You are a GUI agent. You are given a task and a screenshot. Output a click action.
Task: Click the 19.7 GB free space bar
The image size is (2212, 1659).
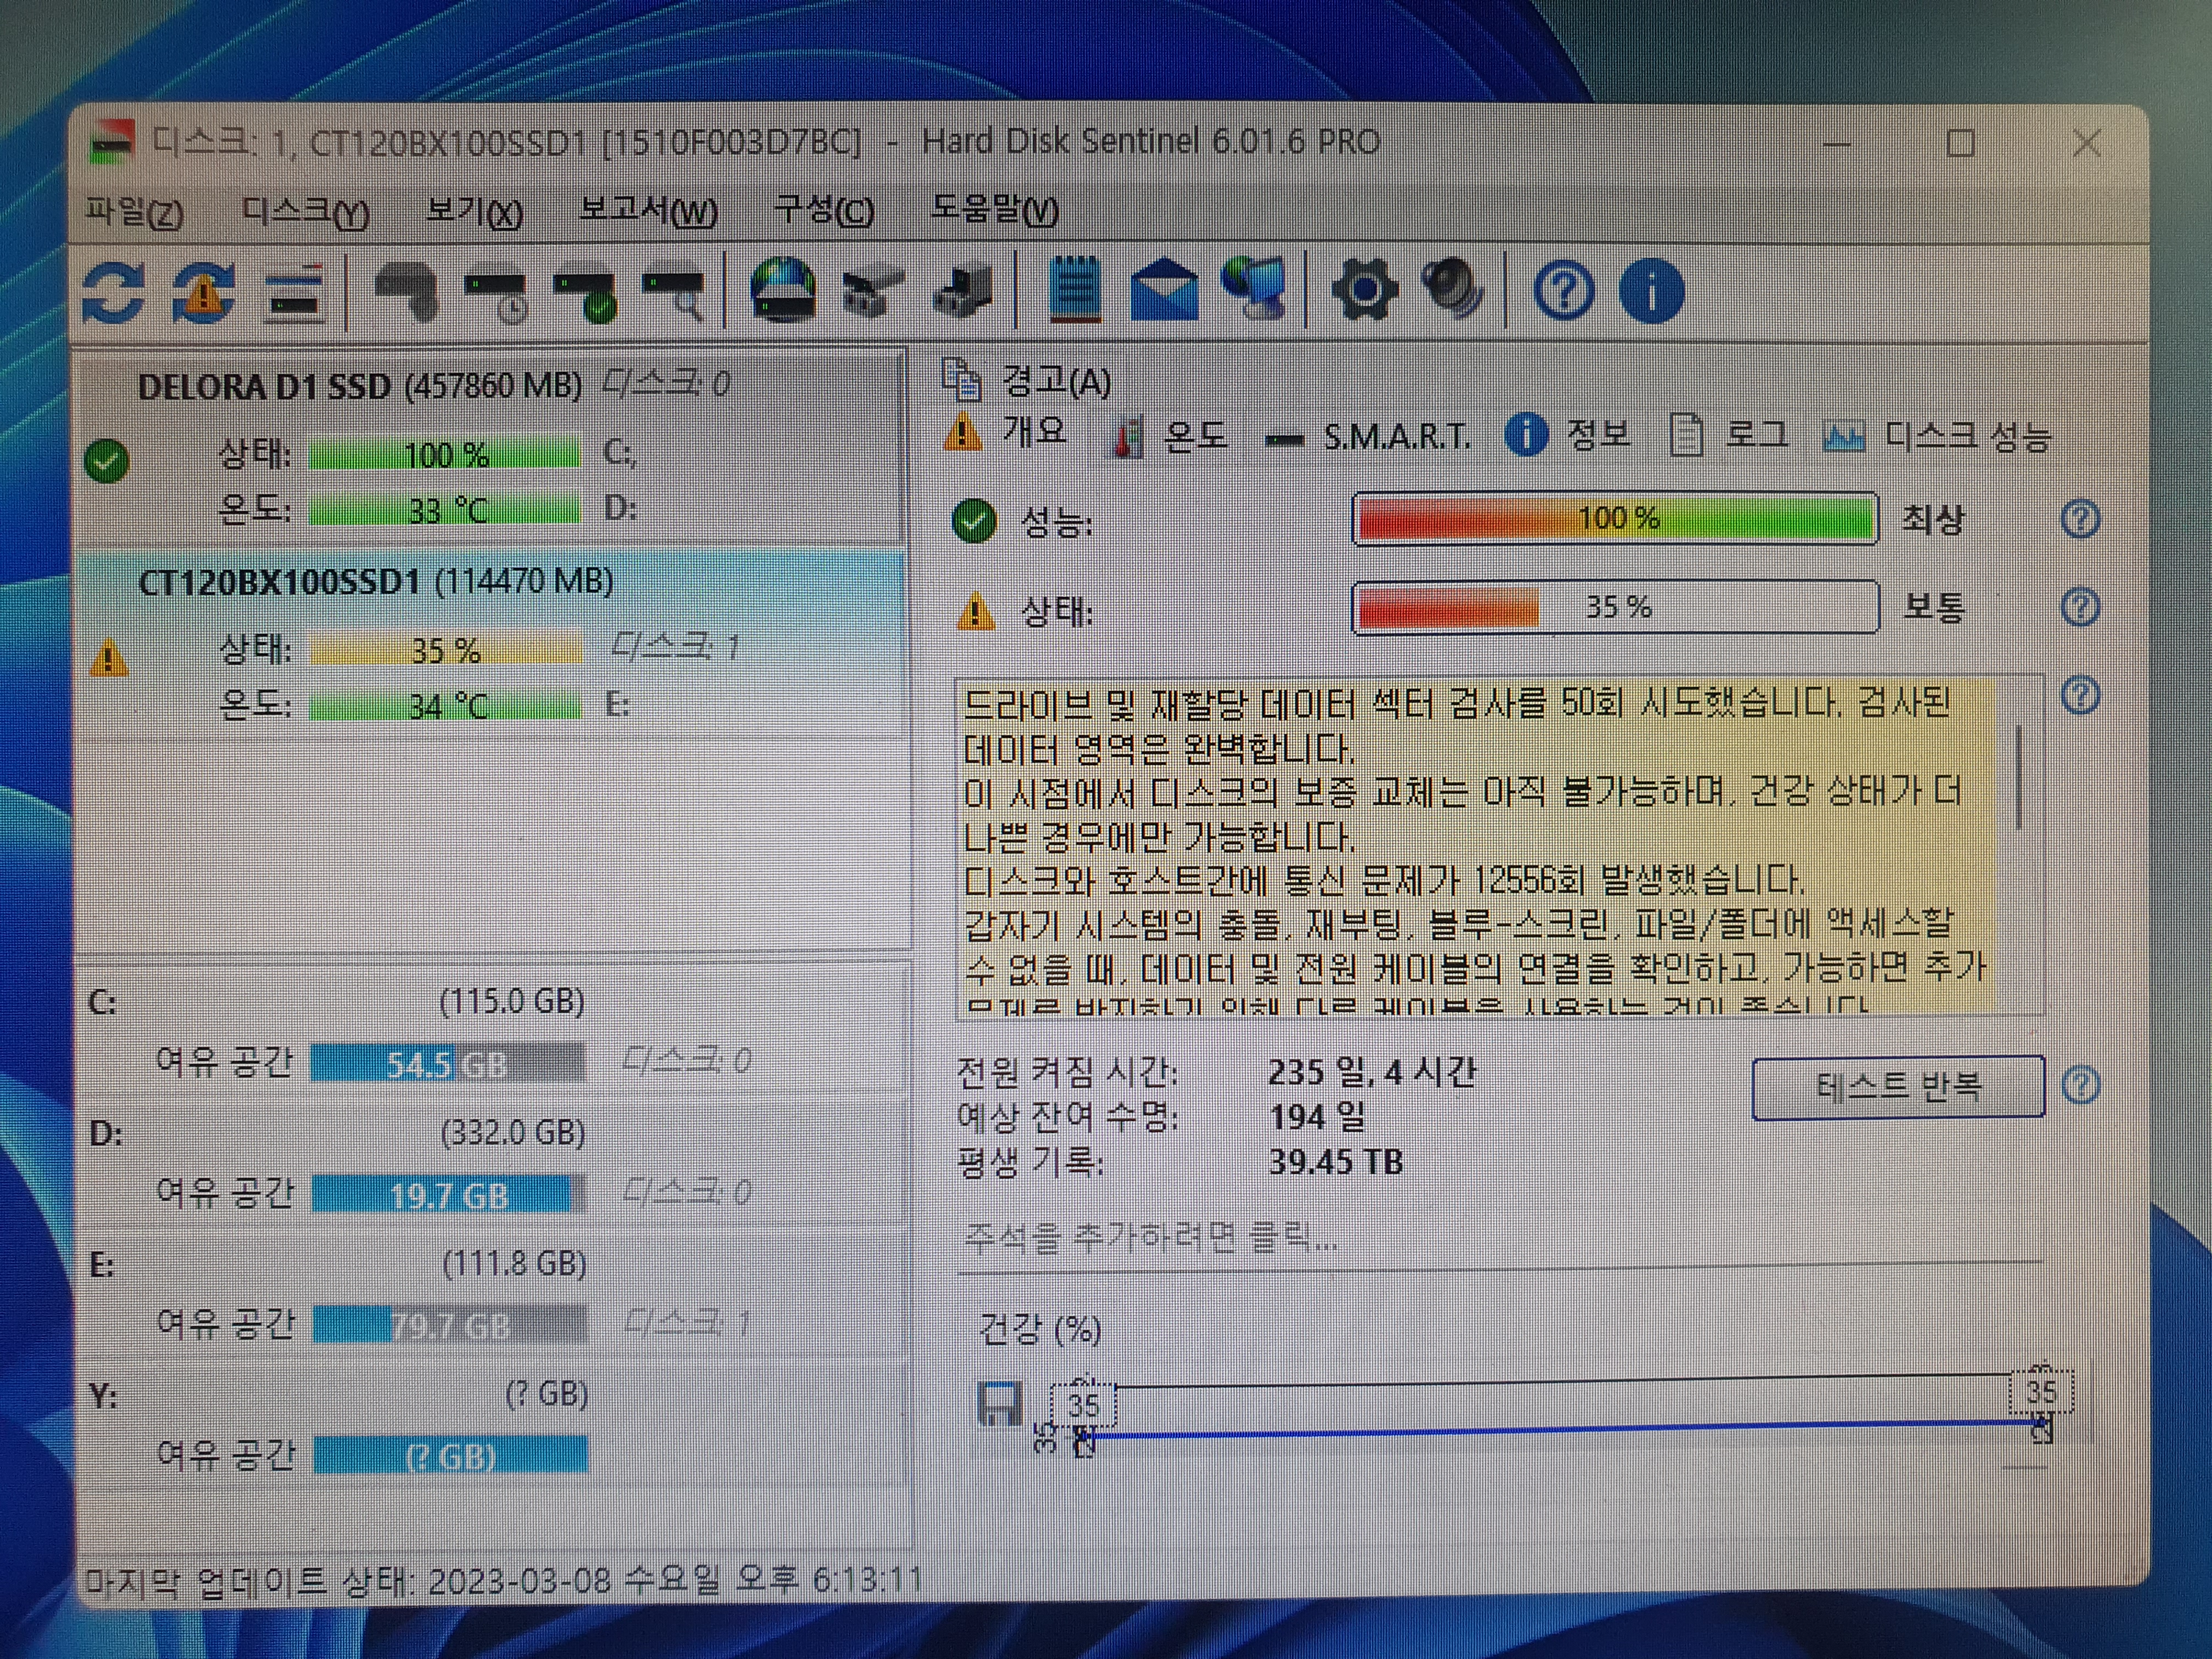click(448, 1195)
